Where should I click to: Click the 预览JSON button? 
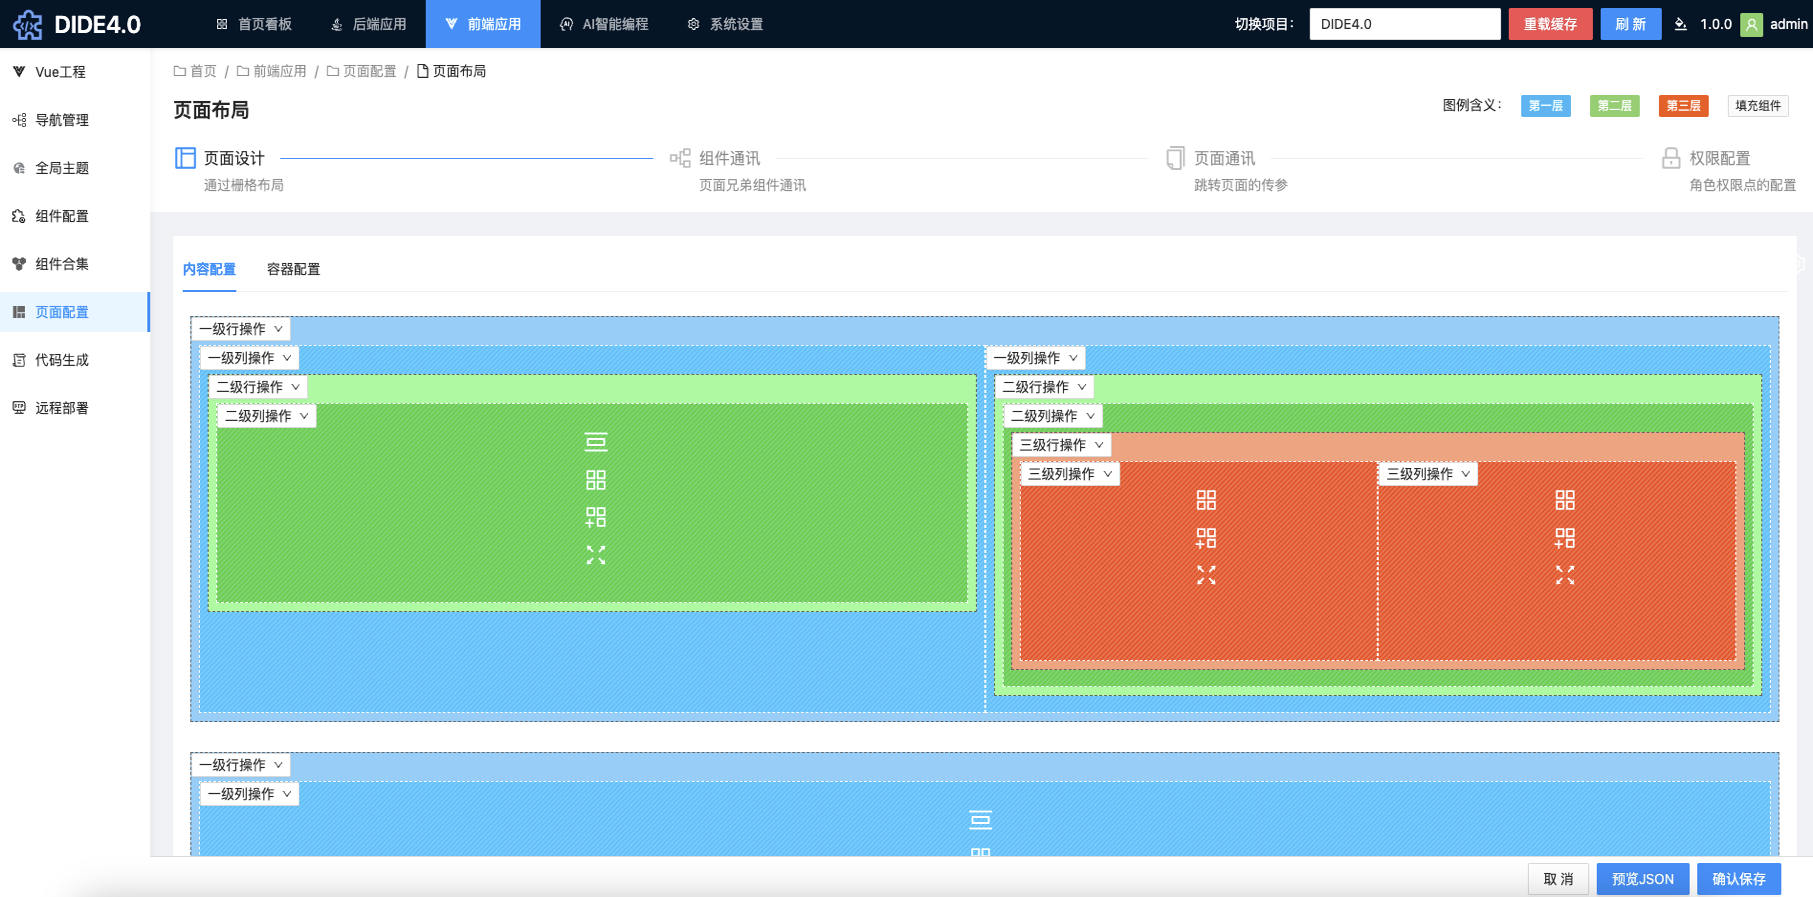click(1643, 879)
